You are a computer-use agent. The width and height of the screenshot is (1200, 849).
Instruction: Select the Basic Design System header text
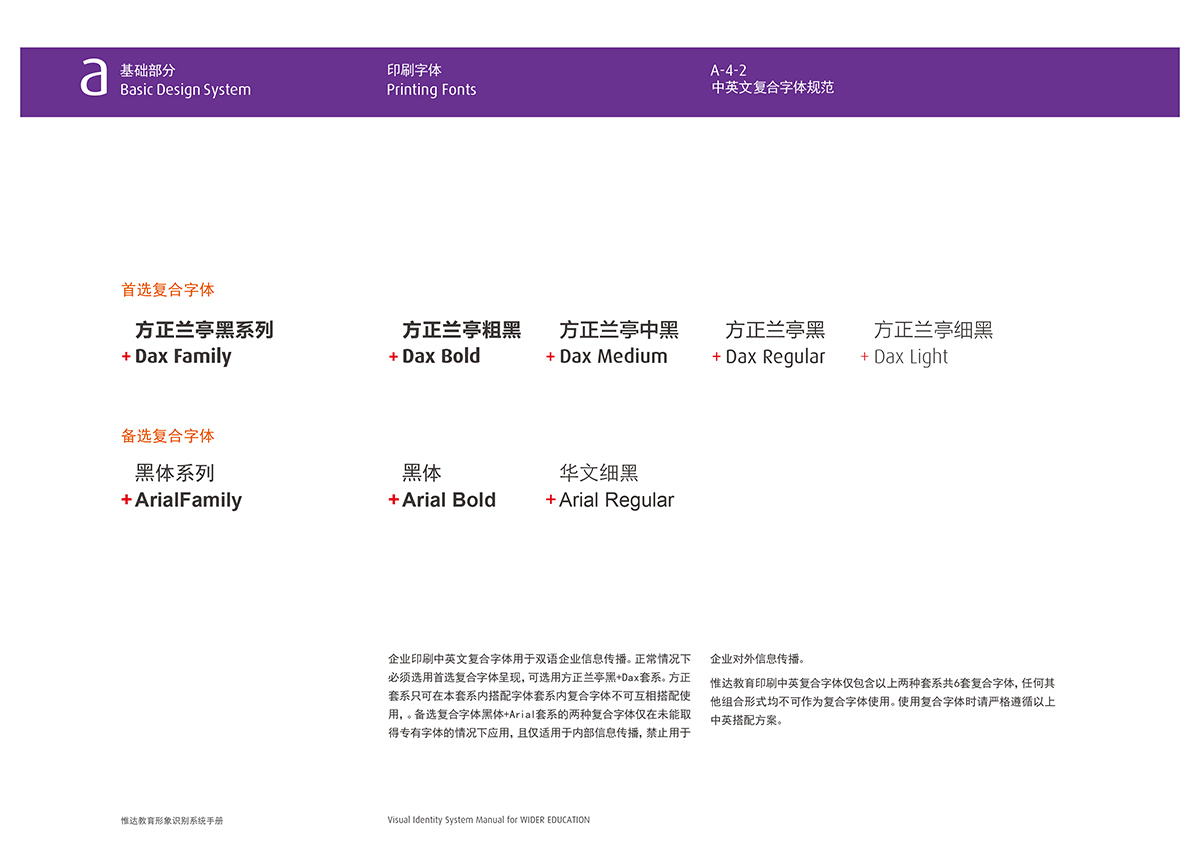185,90
